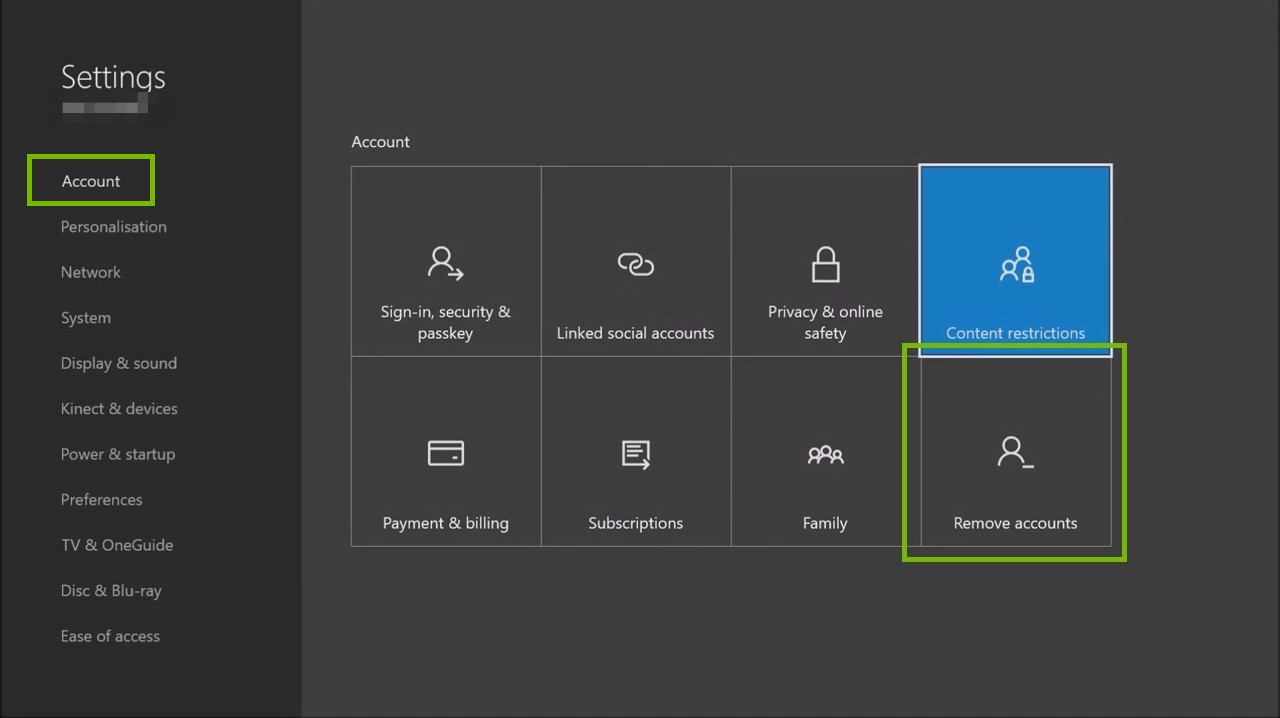Open Content restrictions with the locked-person icon
This screenshot has height=718, width=1280.
[x=1015, y=264]
